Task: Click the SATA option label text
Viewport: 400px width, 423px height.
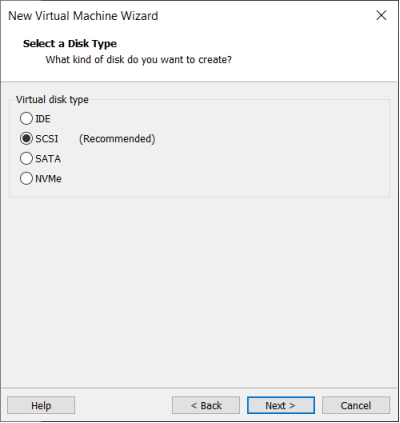Action: [48, 159]
